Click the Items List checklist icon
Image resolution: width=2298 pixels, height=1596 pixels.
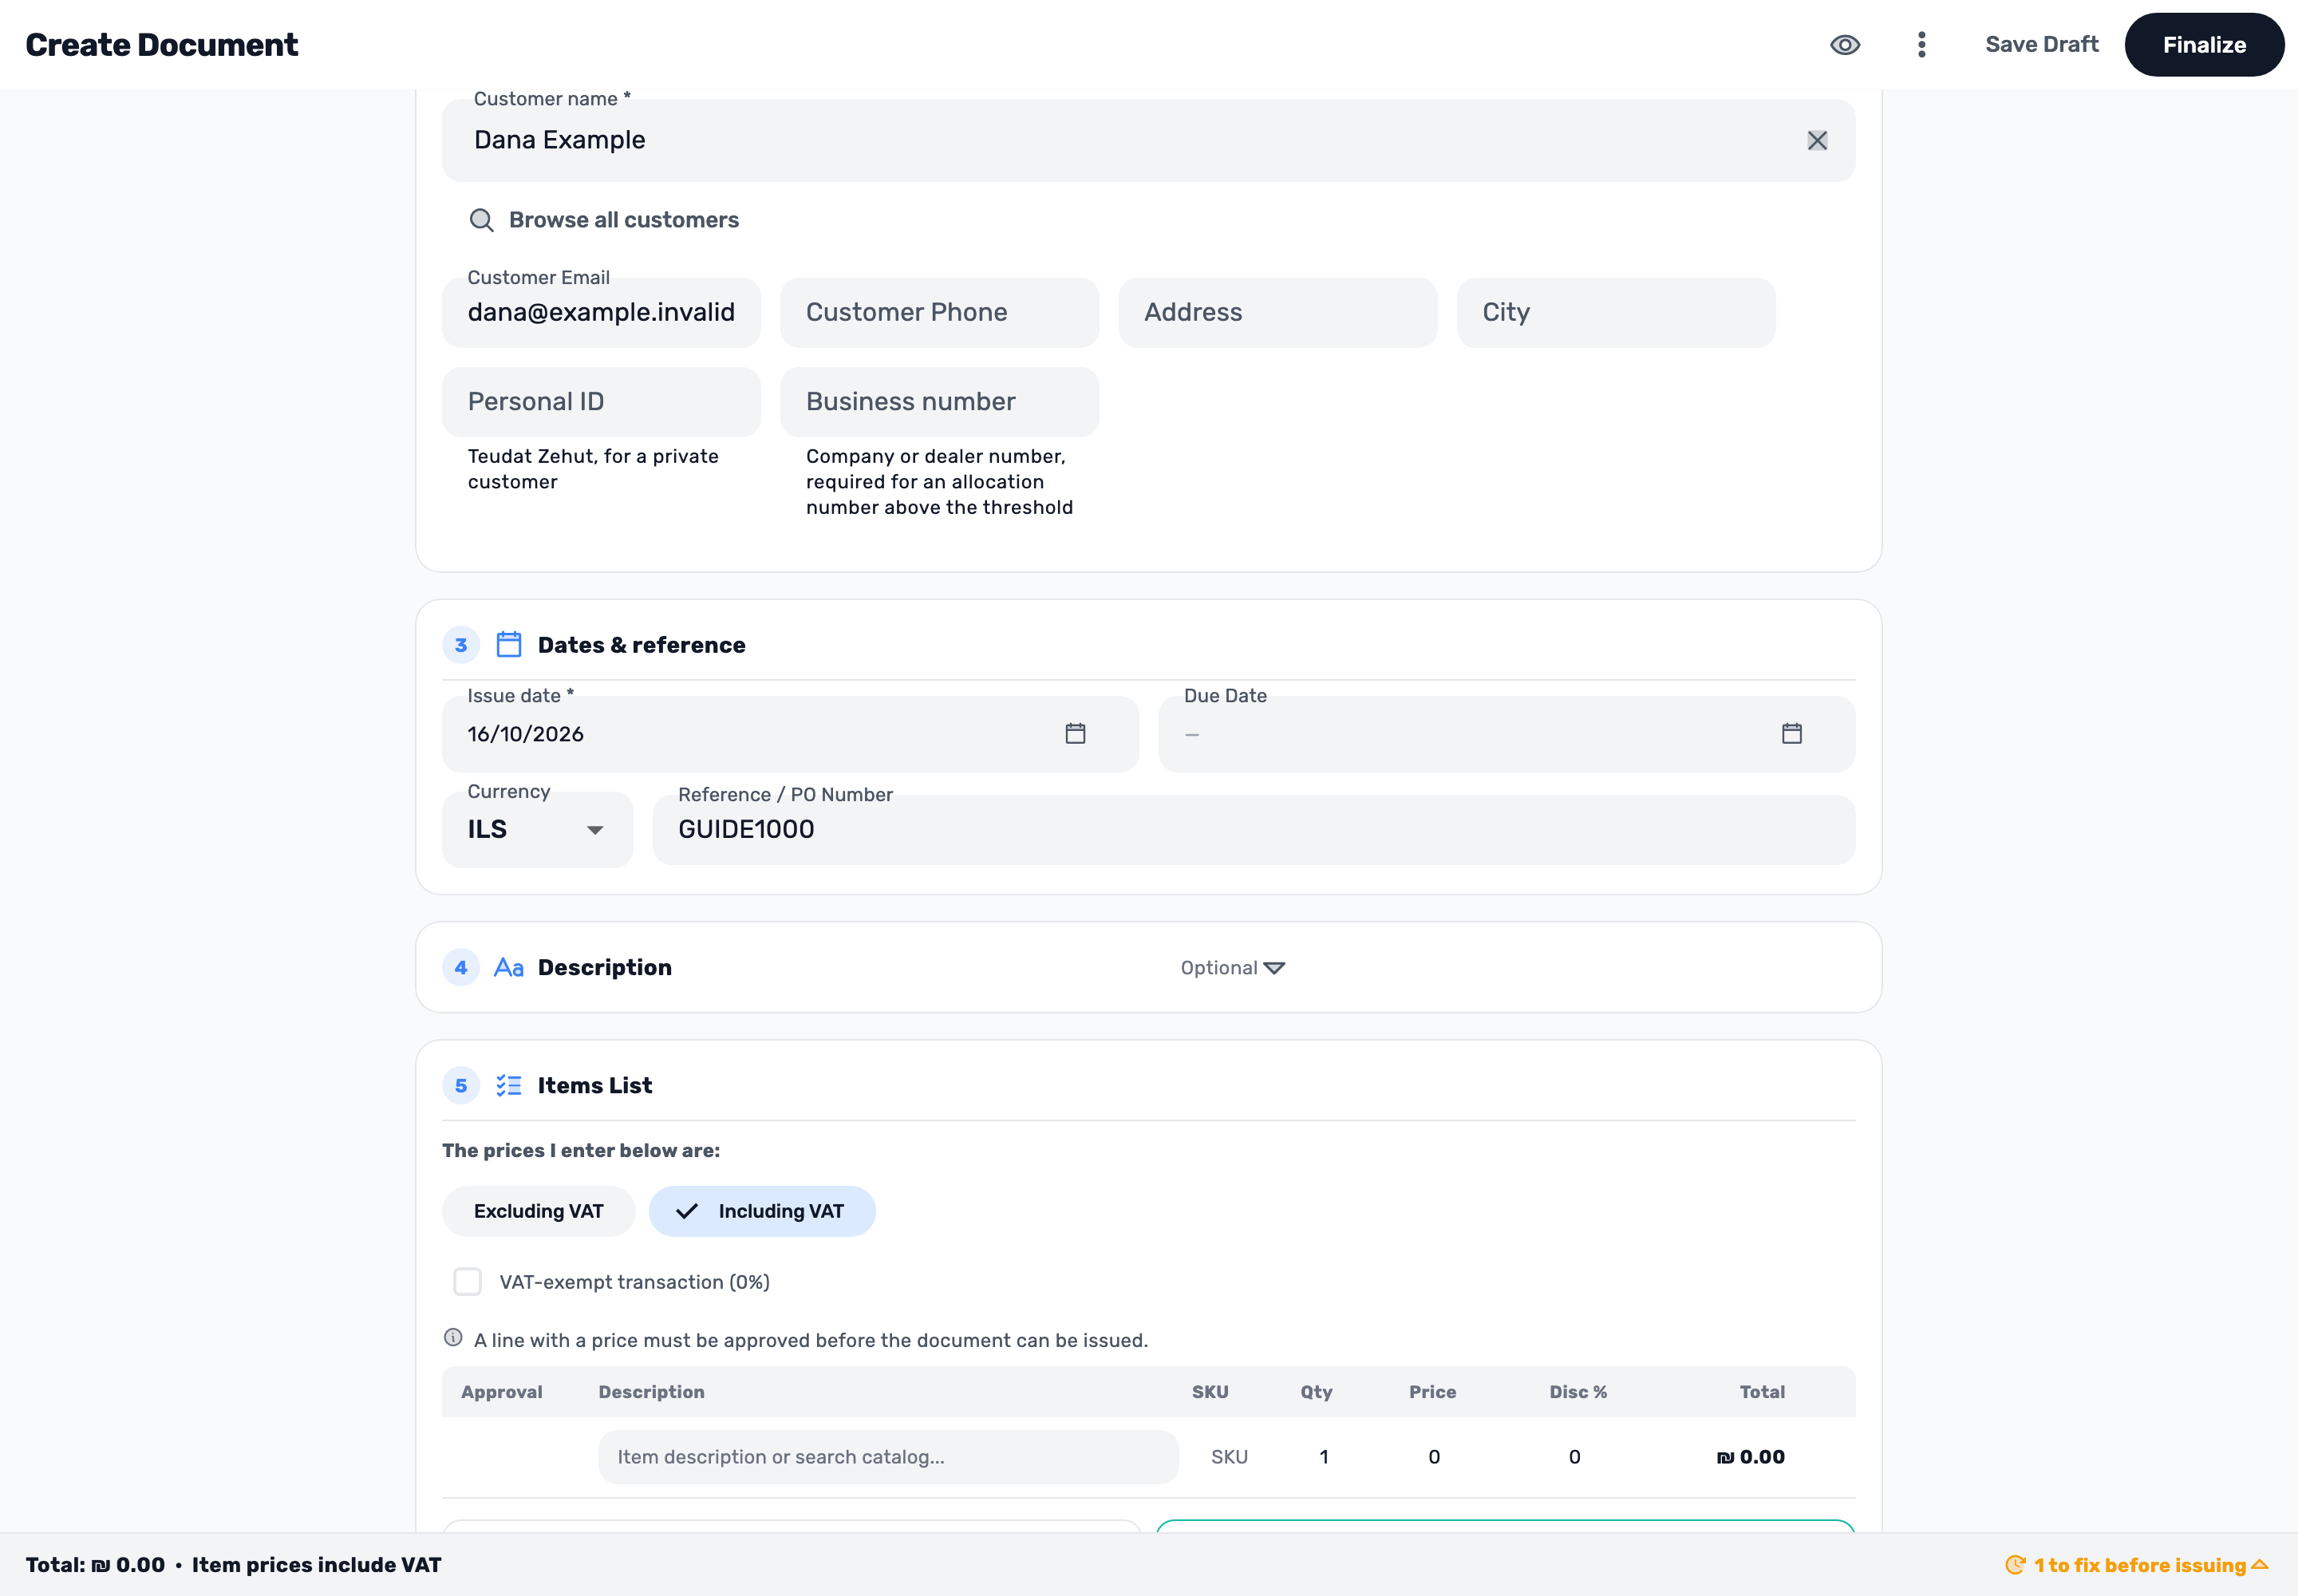pyautogui.click(x=509, y=1086)
